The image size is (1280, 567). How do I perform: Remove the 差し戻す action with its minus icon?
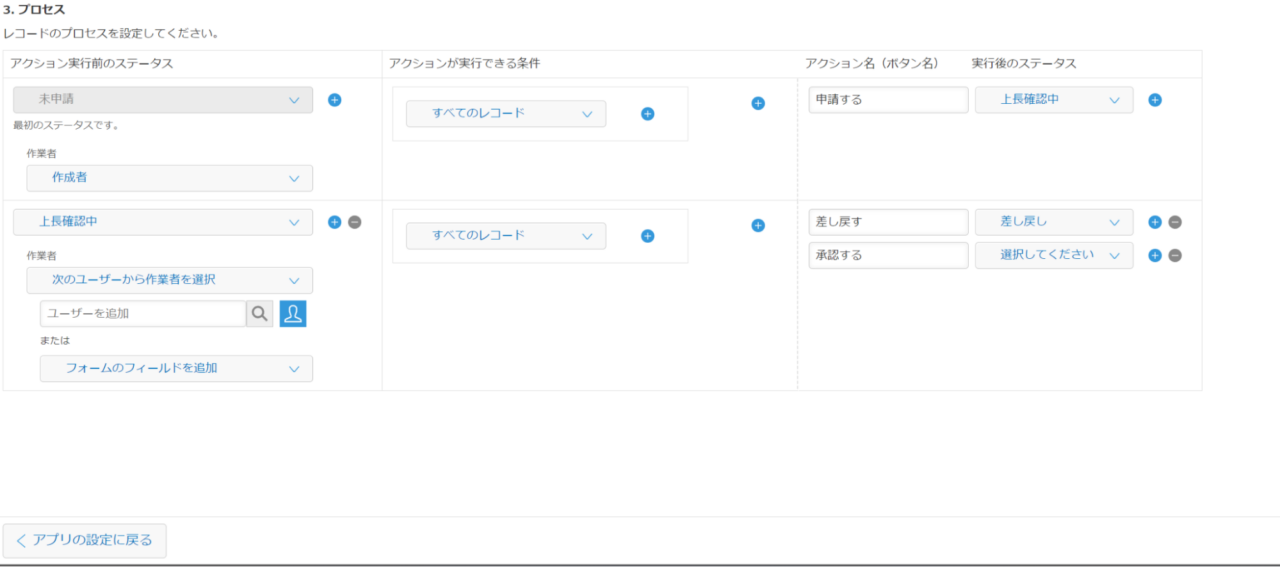[x=1175, y=222]
